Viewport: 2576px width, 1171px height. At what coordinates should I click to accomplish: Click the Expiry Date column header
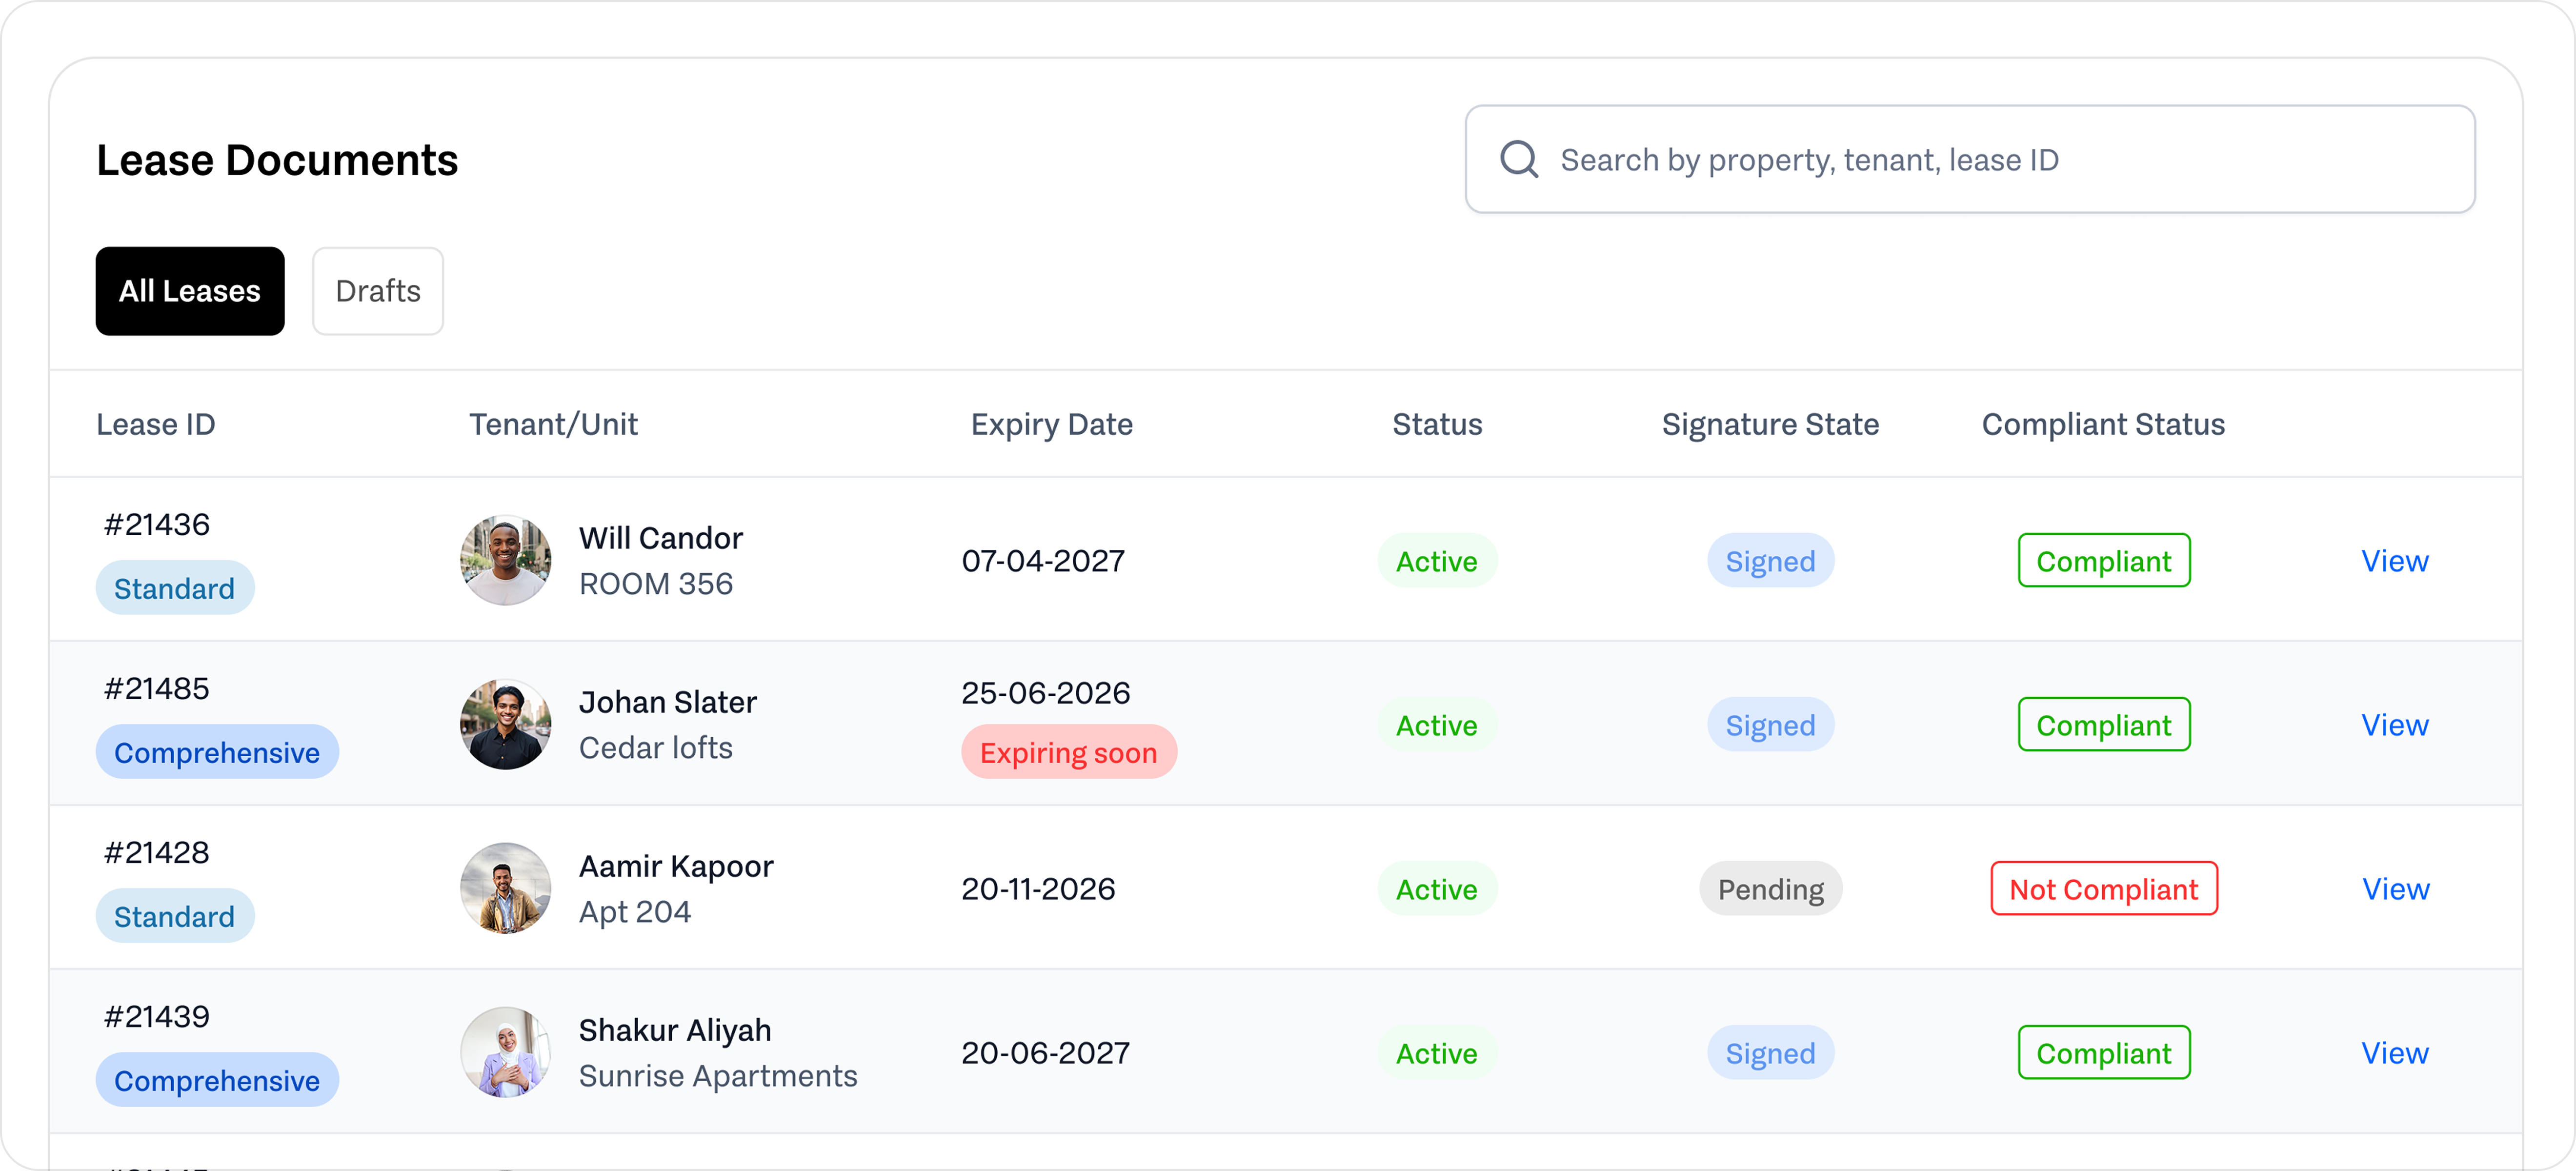tap(1051, 424)
